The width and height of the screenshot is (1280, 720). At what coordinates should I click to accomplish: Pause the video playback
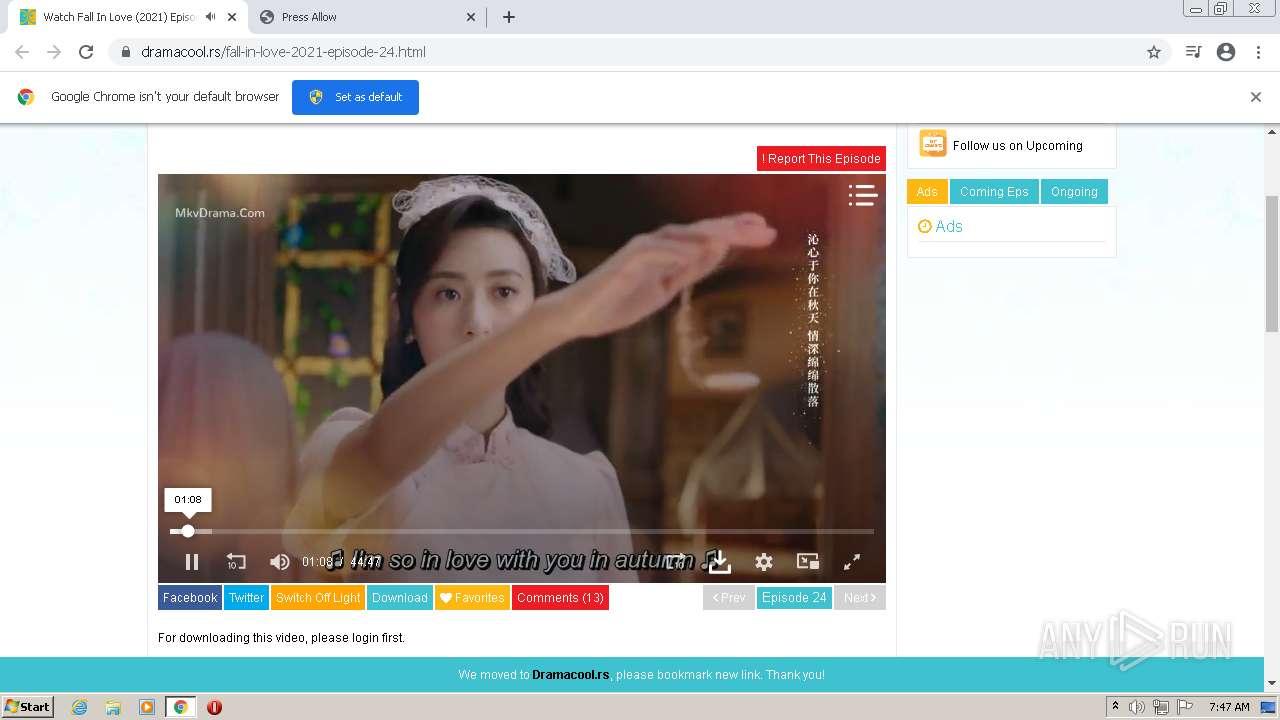(192, 562)
